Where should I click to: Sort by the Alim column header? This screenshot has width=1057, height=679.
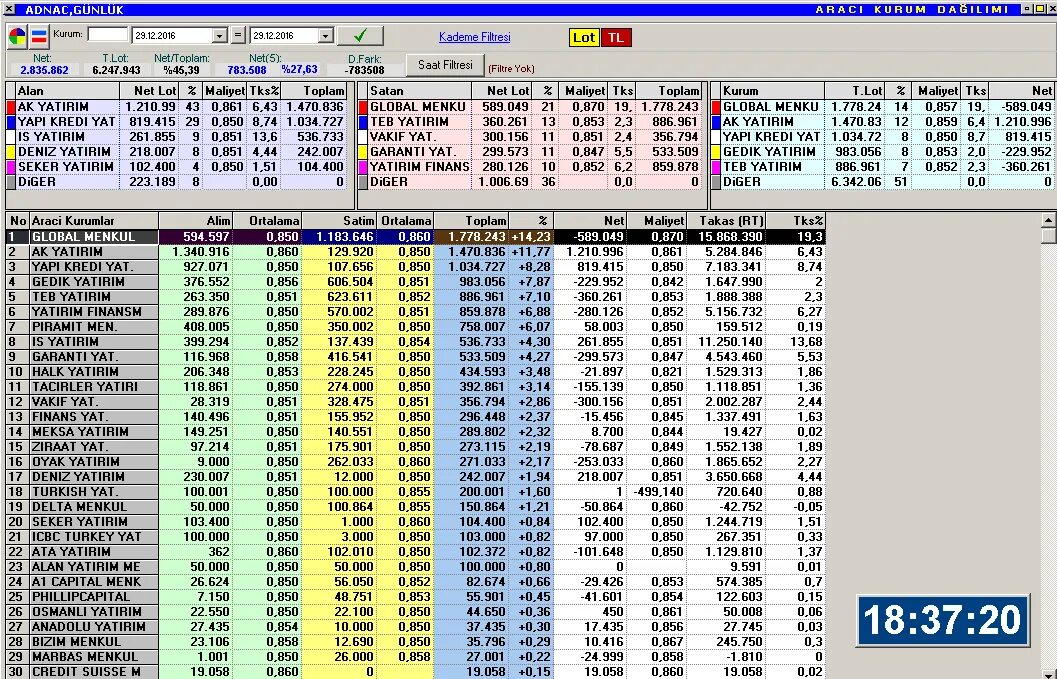coord(196,220)
